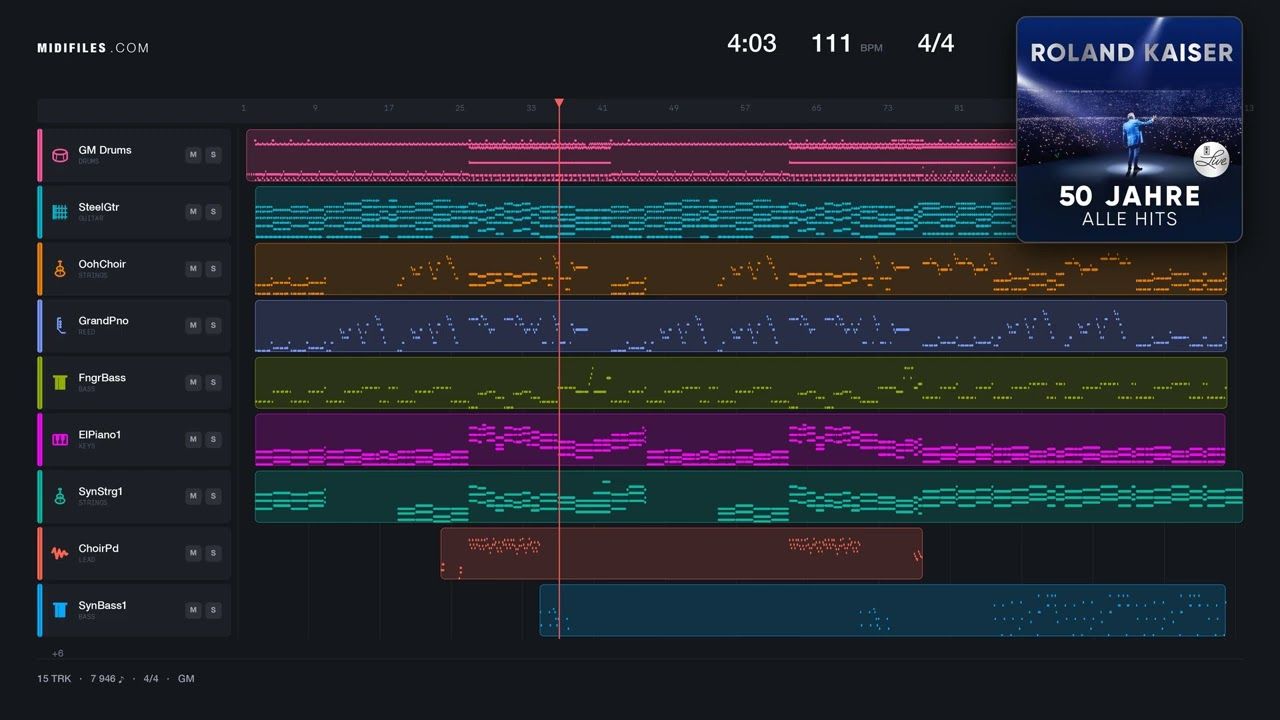The height and width of the screenshot is (720, 1280).
Task: Mute the OohChoir track
Action: pyautogui.click(x=193, y=269)
